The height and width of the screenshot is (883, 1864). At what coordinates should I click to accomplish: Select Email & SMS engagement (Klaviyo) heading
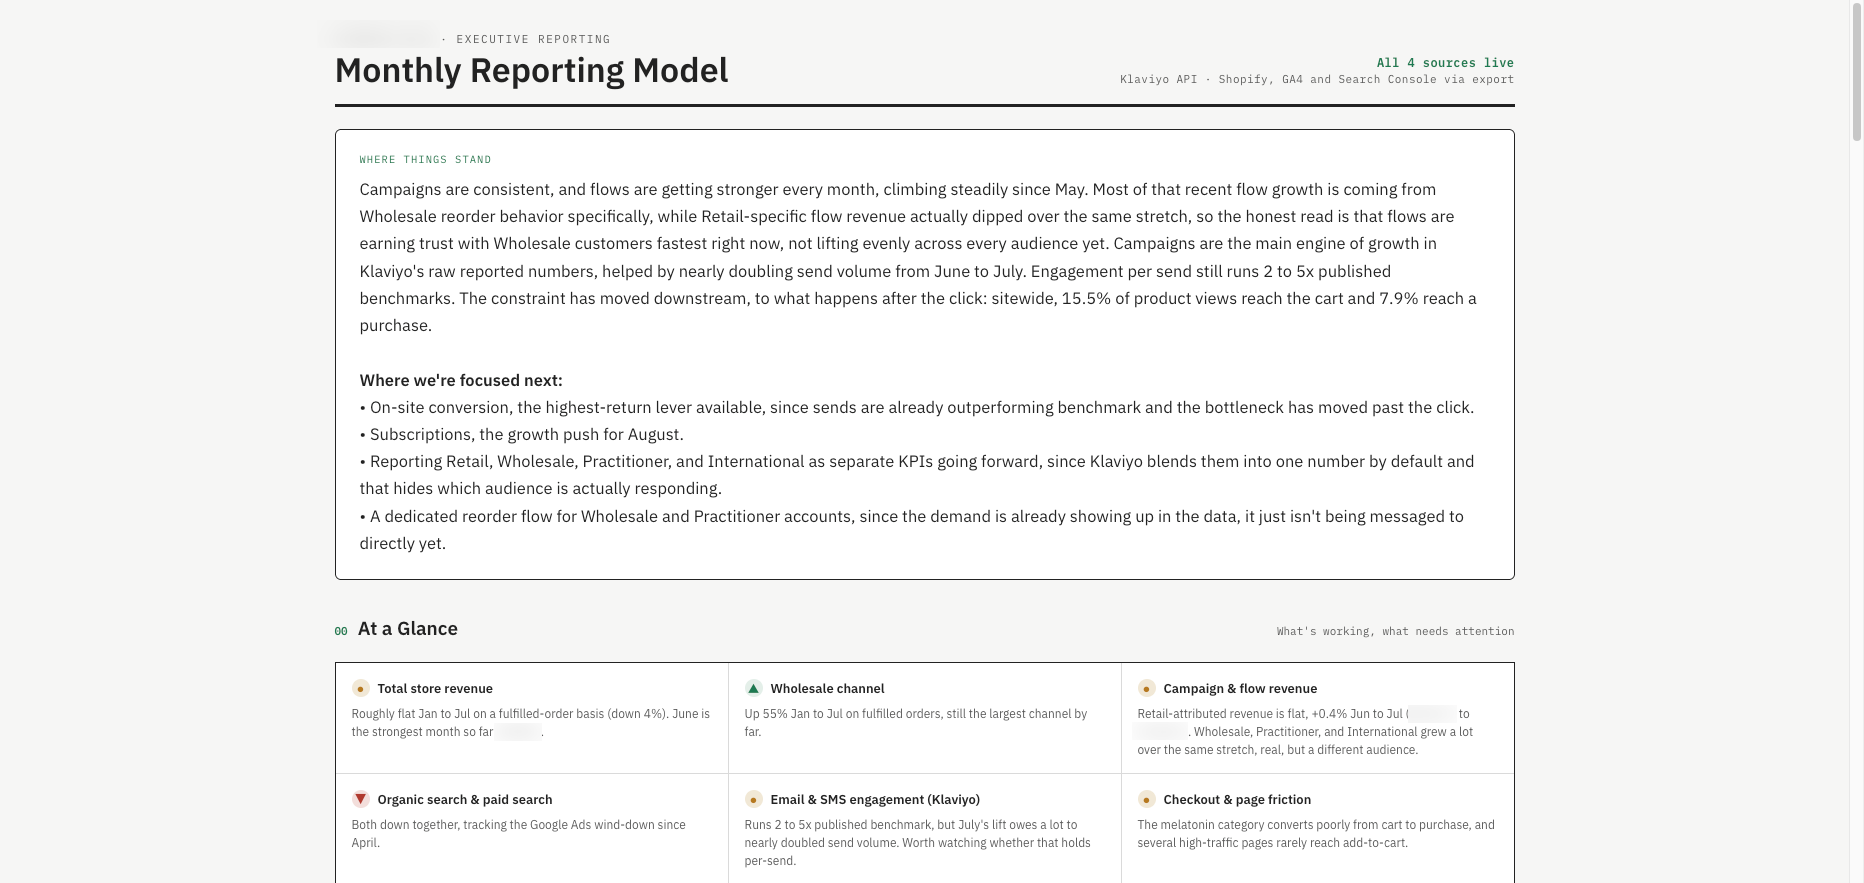click(x=875, y=800)
